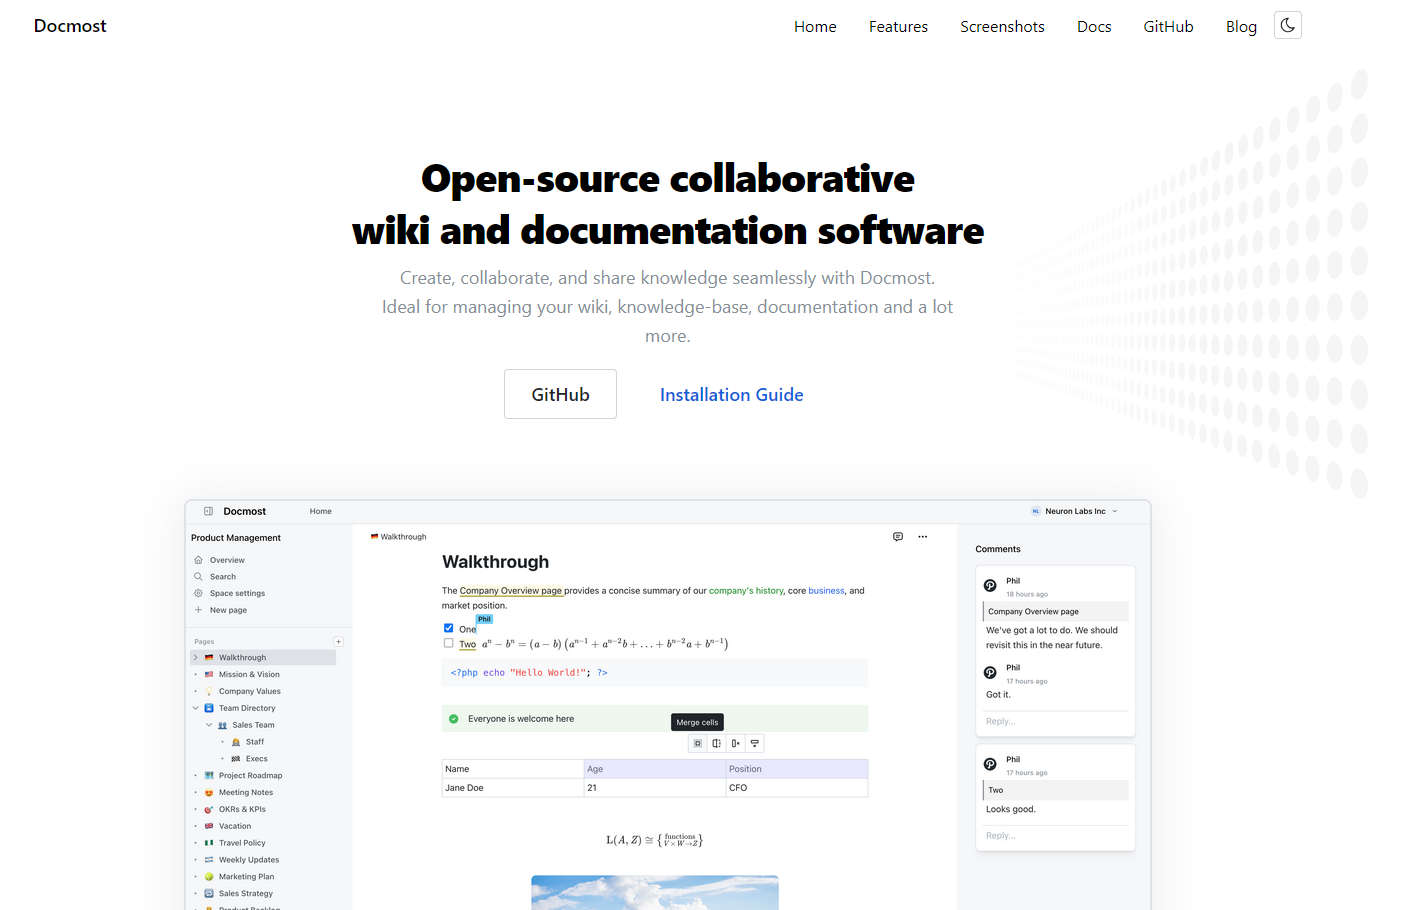Click the CFO table cell
Viewport: 1408px width, 910px height.
[797, 788]
